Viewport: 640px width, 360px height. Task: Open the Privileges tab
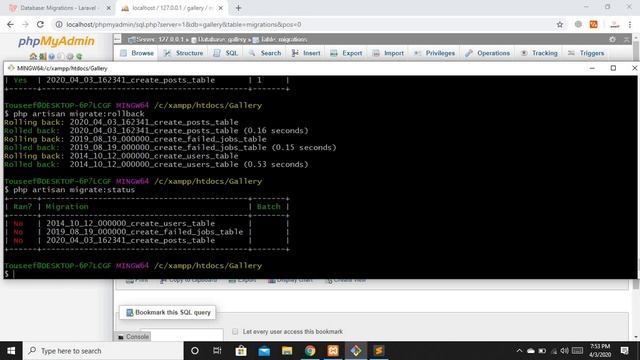click(434, 53)
